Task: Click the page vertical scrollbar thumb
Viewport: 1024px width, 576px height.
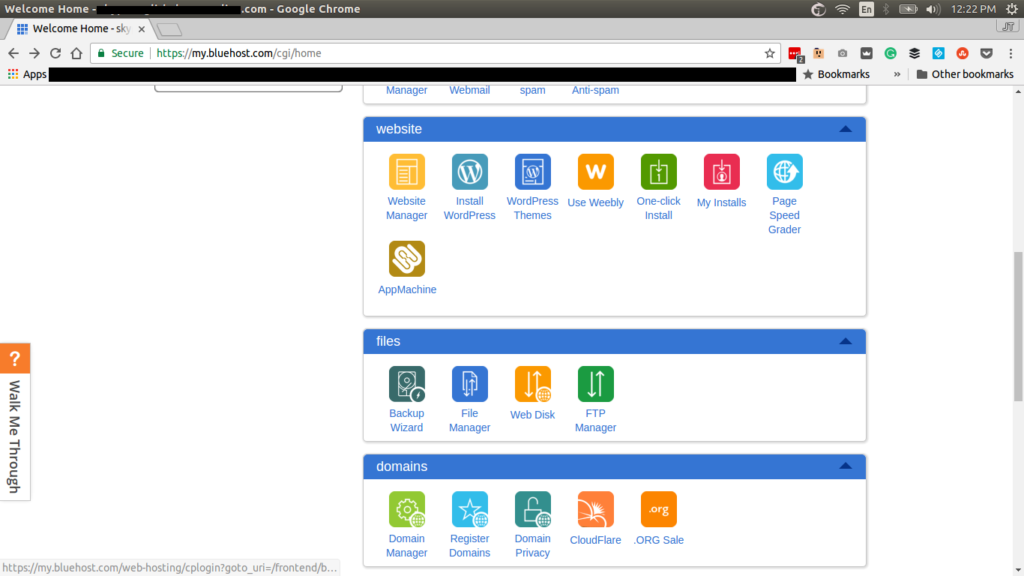Action: [x=1018, y=327]
